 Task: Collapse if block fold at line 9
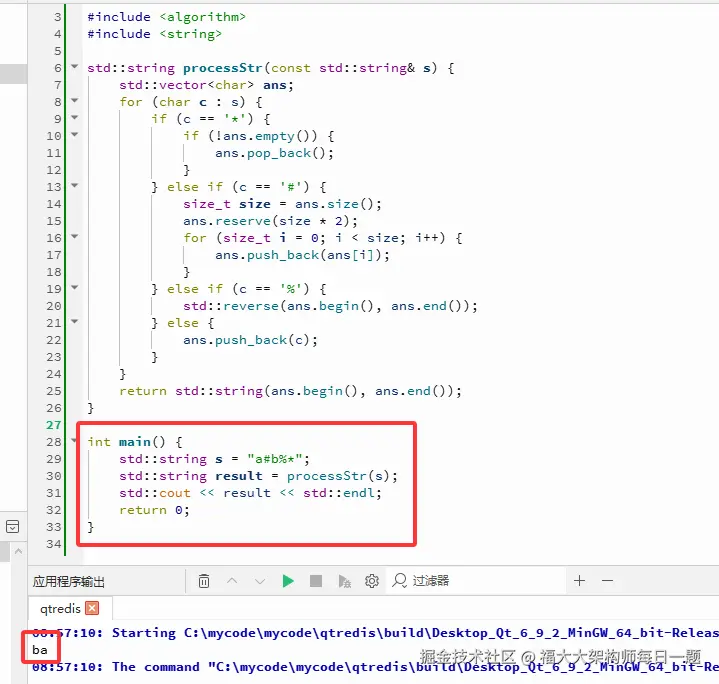click(74, 117)
